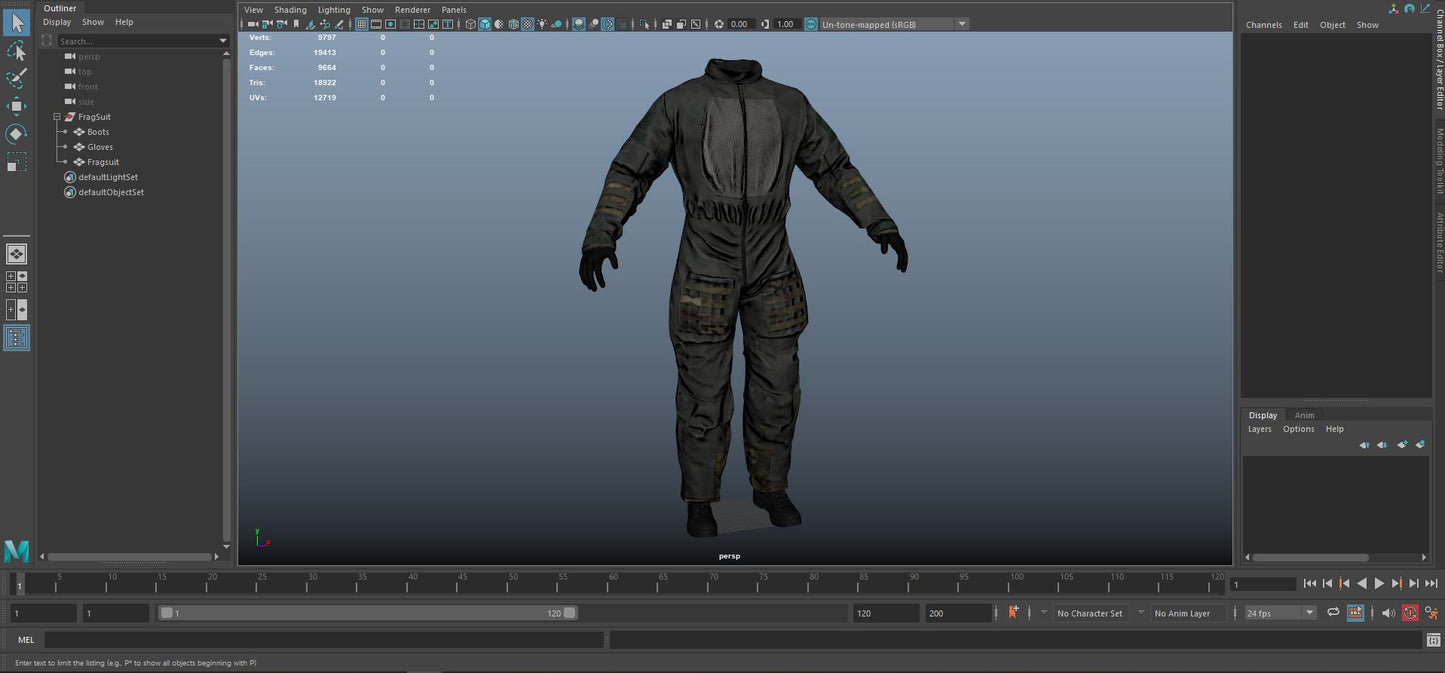Open the Modeling Toolkit panel tab
Screen dimensions: 1445x673
tap(1438, 160)
